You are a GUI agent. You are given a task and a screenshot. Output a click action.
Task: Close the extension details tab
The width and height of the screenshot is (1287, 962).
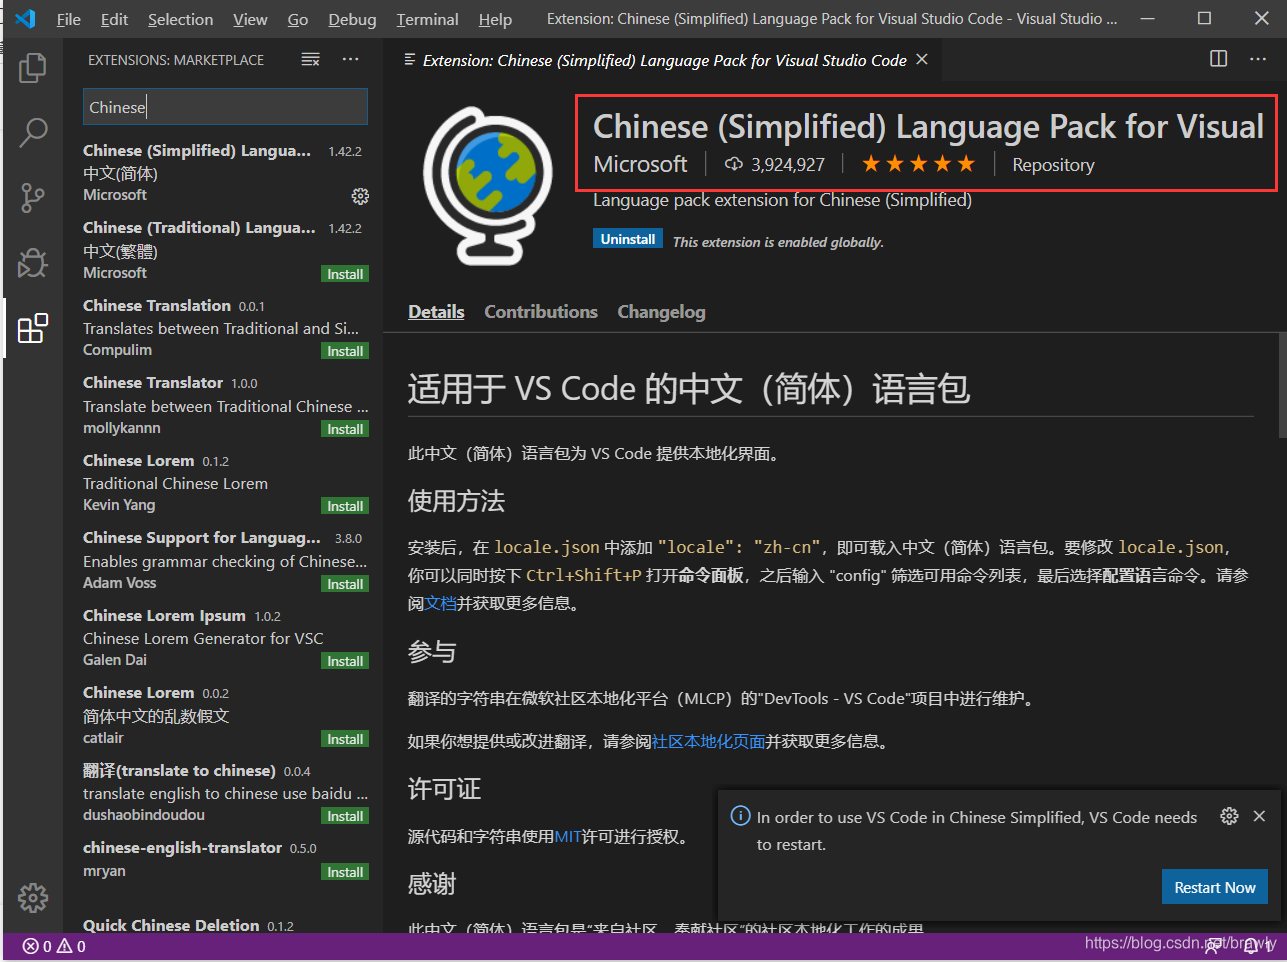922,60
